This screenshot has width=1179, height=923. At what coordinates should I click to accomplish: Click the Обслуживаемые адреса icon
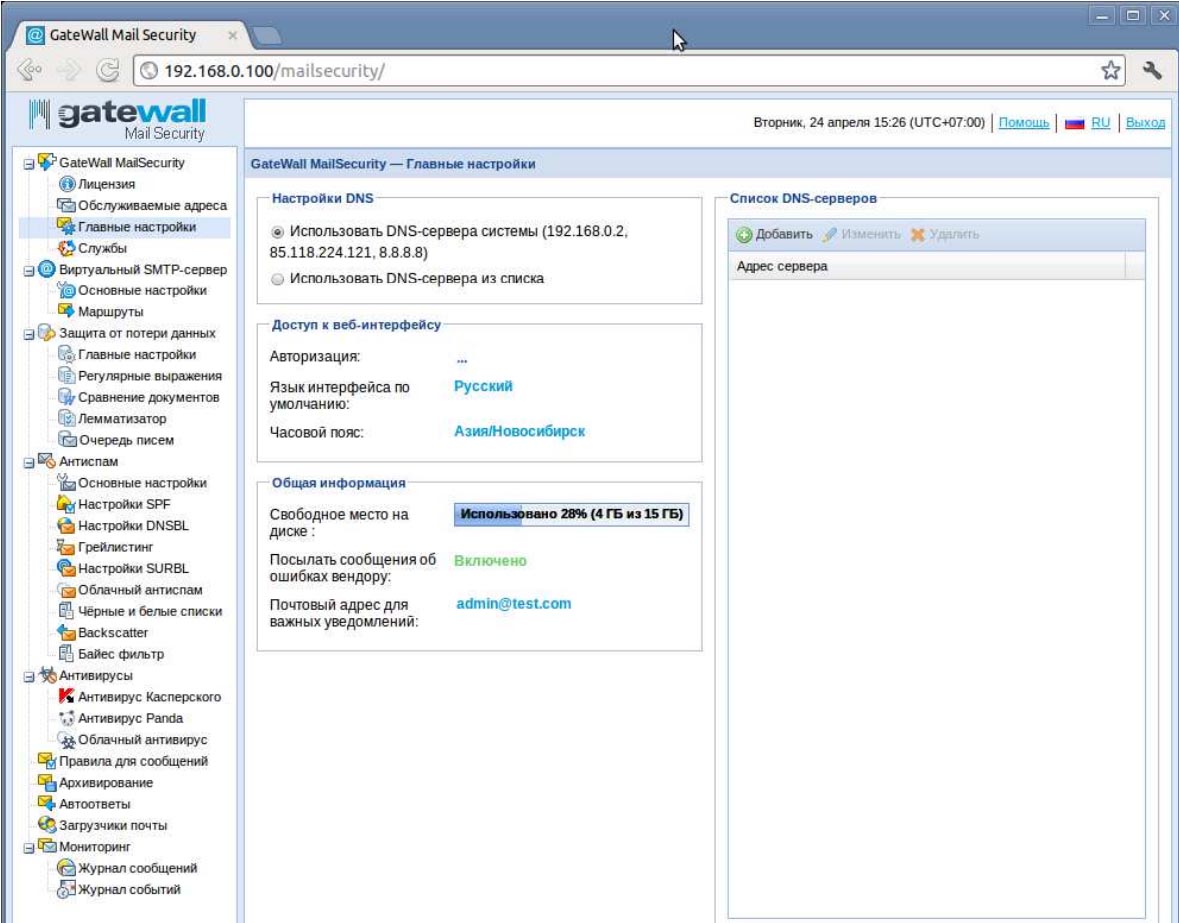tap(66, 205)
